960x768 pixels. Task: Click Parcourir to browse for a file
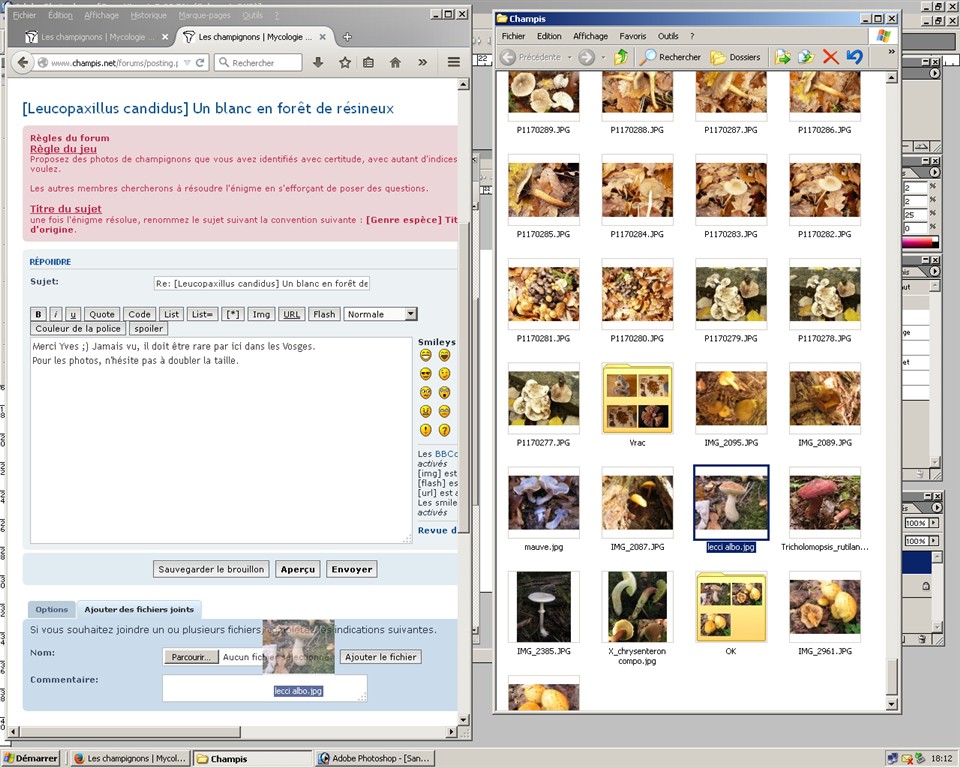tap(190, 657)
